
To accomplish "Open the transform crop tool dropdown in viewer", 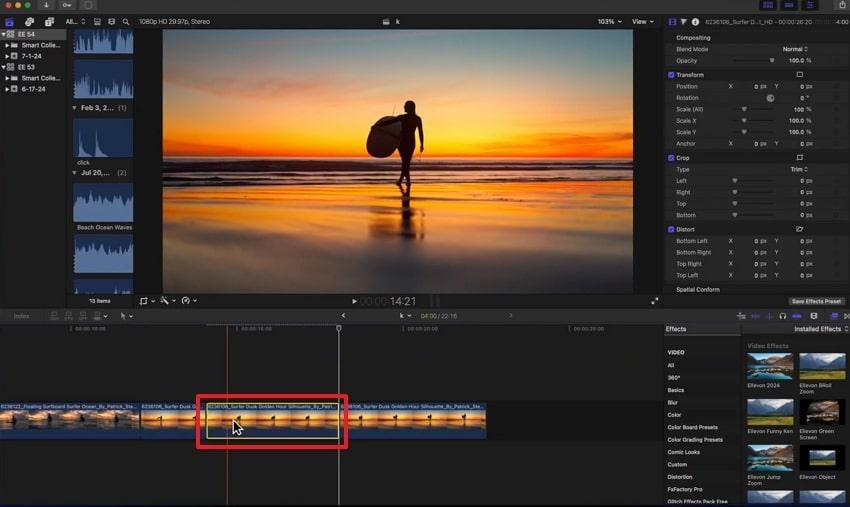I will (x=147, y=300).
